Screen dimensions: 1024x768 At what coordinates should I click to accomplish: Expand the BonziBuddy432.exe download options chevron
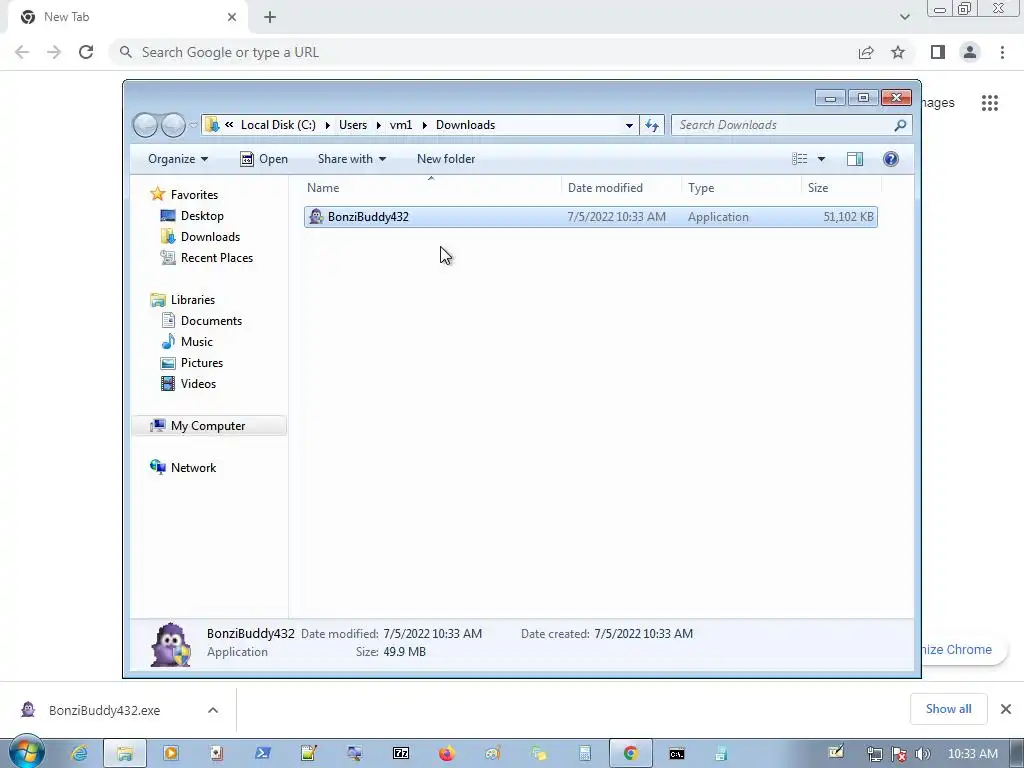click(x=213, y=710)
